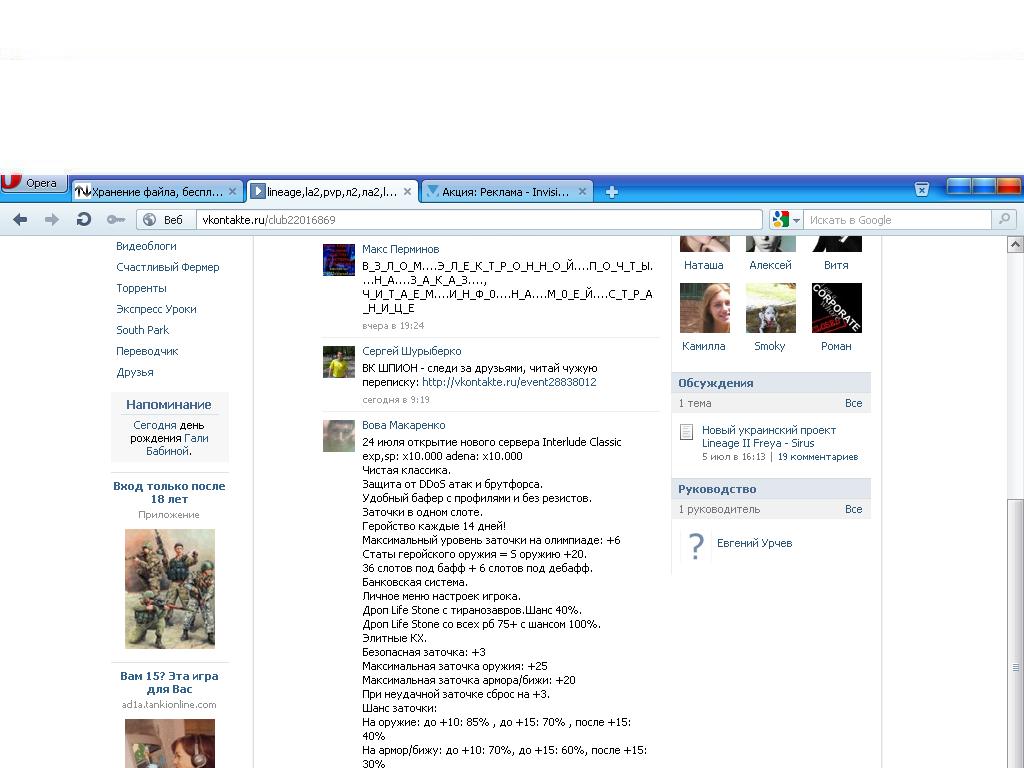The height and width of the screenshot is (768, 1024).
Task: Open Торренты sidebar link
Action: 141,288
